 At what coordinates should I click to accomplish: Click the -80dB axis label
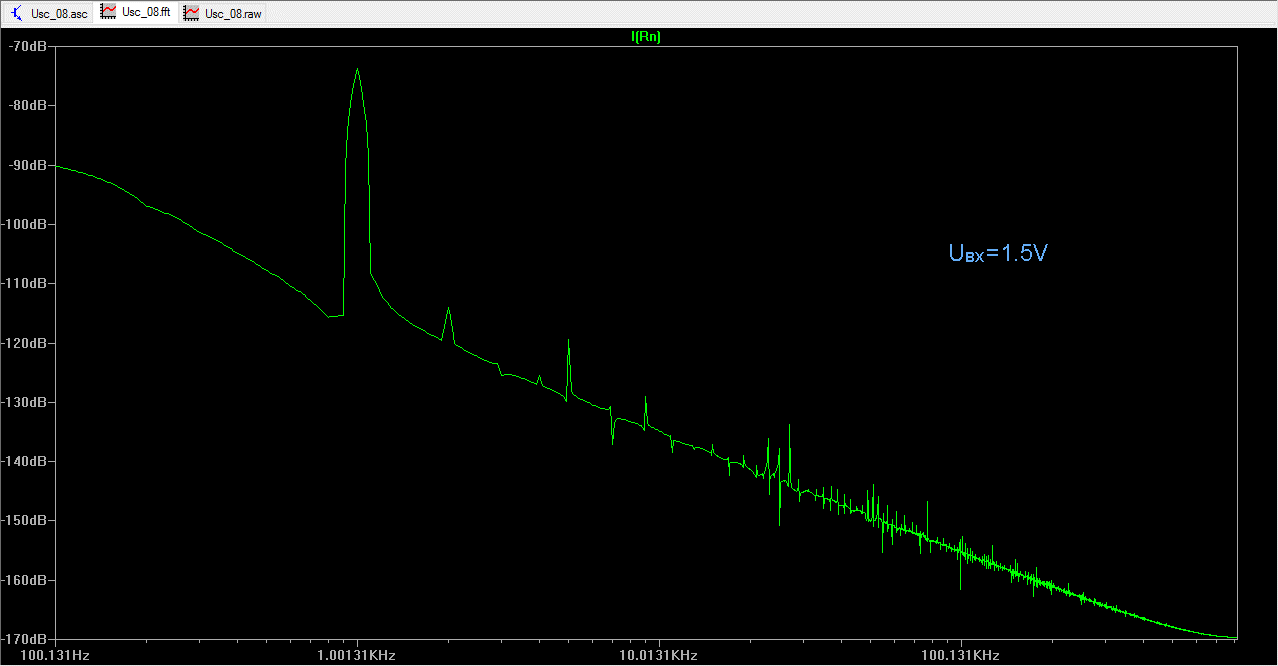pos(27,105)
